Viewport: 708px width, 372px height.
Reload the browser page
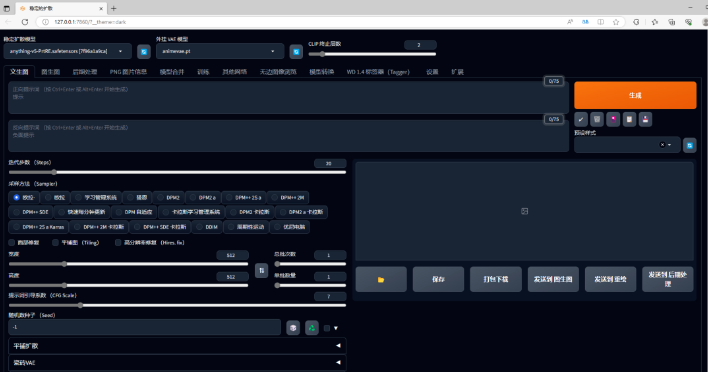[x=25, y=22]
